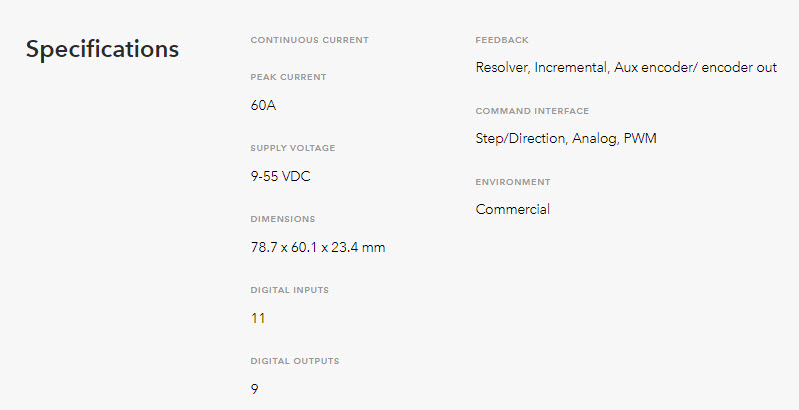Viewport: 799px width, 410px height.
Task: Click the Peak Current label
Action: (x=288, y=77)
